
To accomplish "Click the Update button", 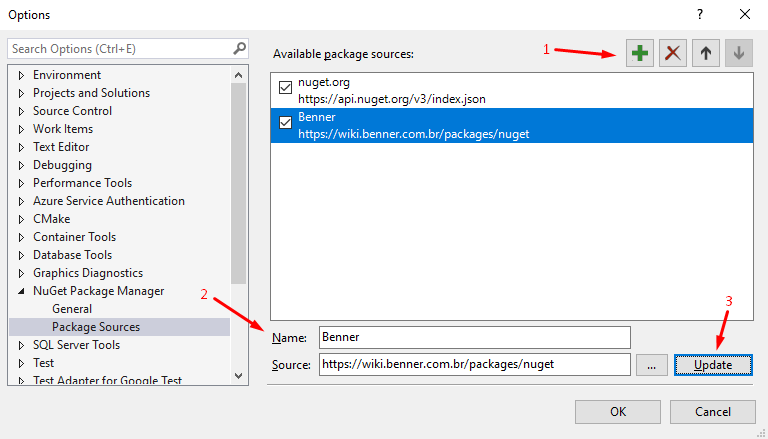I will coord(713,365).
